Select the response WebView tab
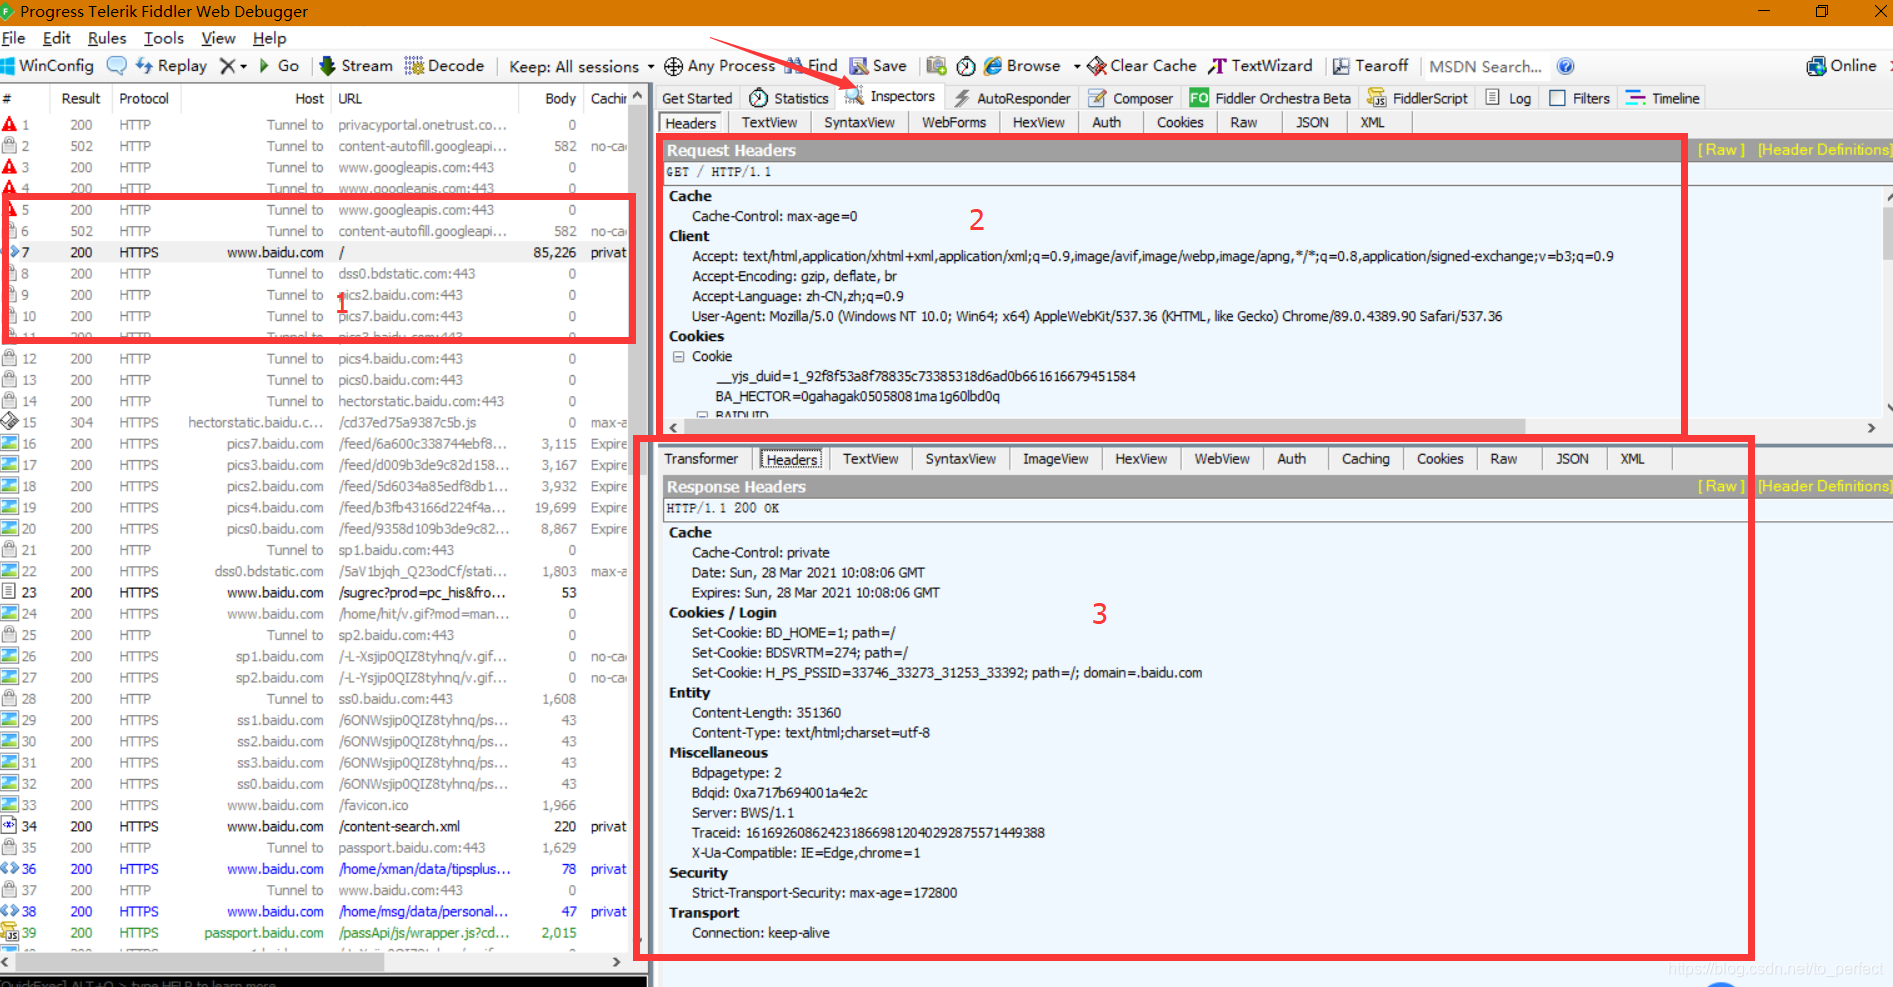The width and height of the screenshot is (1893, 987). click(x=1221, y=459)
